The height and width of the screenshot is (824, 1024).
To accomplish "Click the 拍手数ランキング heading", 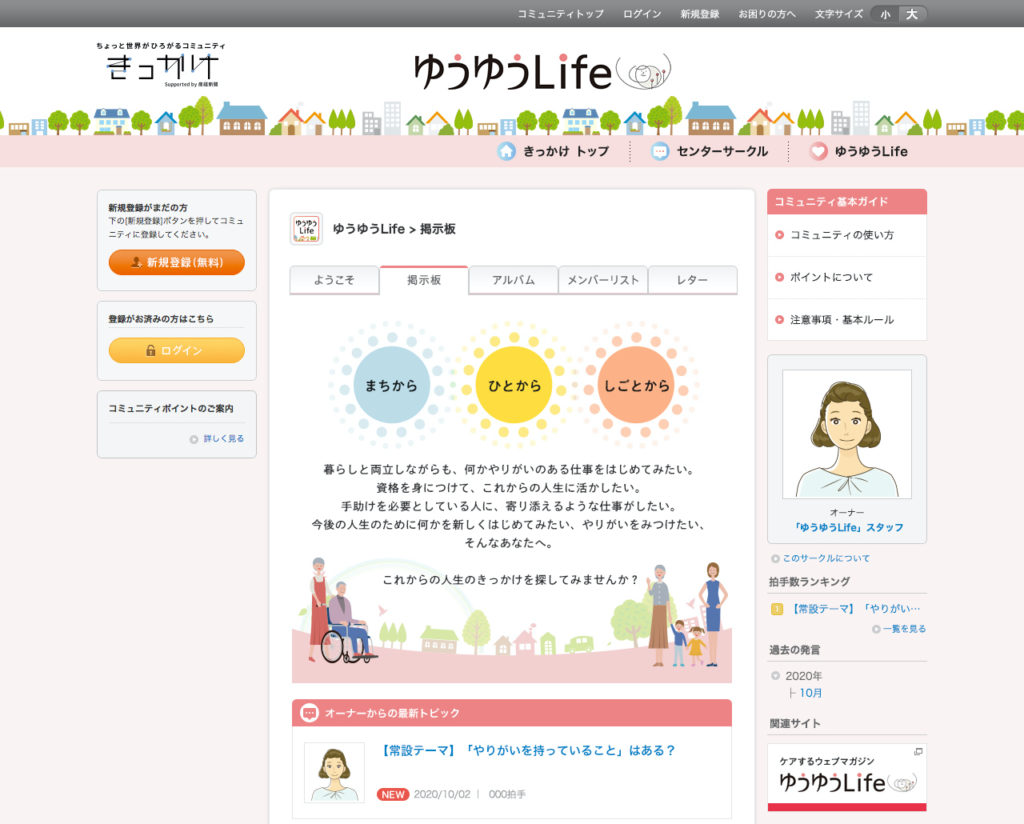I will pyautogui.click(x=810, y=581).
